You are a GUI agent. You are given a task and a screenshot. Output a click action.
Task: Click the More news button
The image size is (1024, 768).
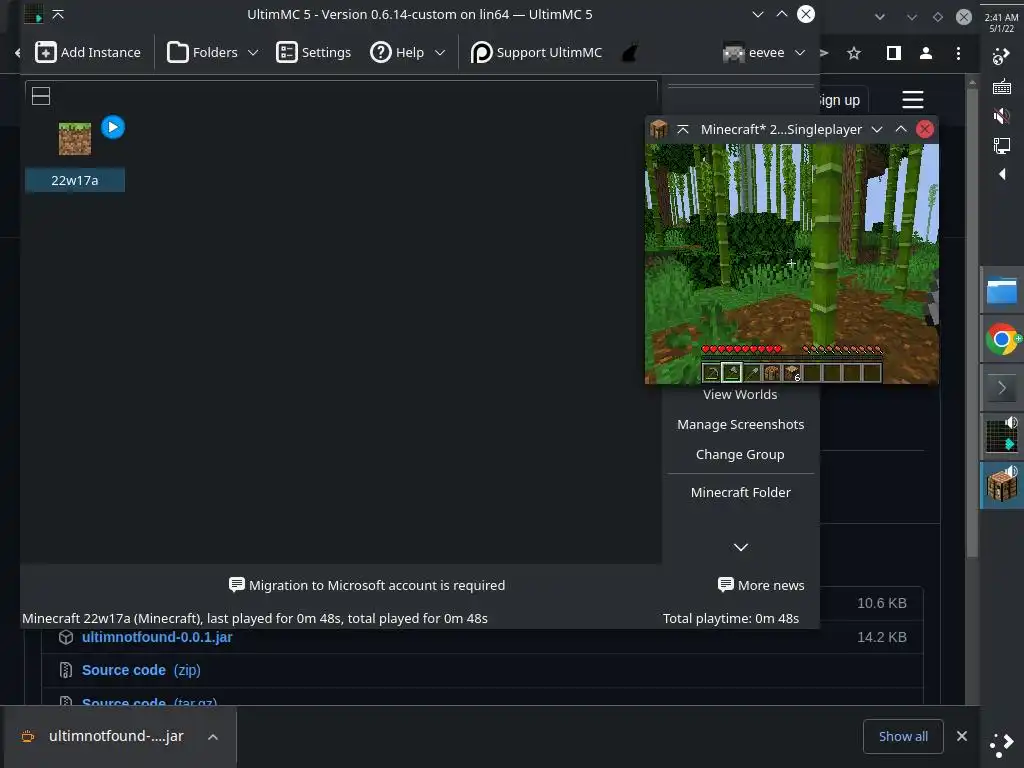pos(761,585)
